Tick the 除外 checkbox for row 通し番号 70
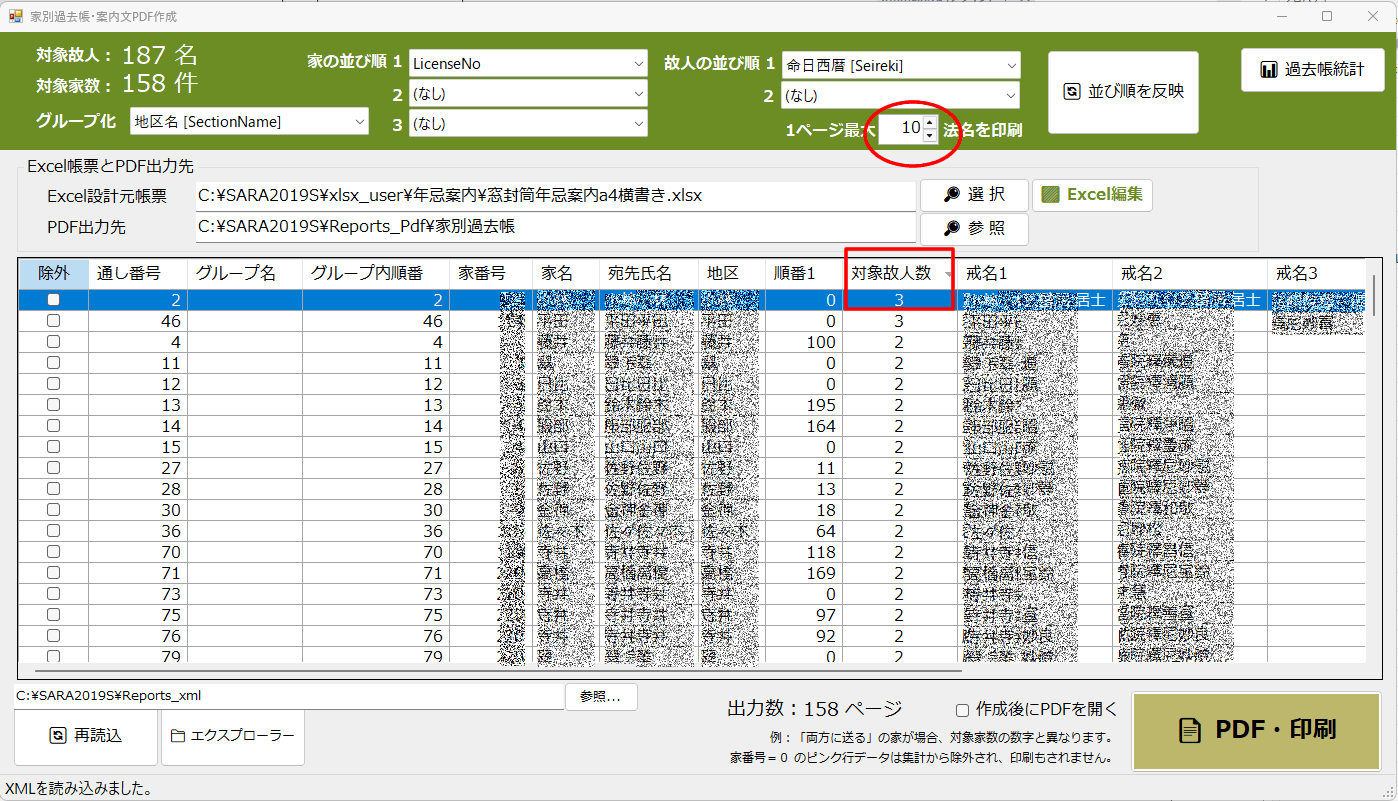Viewport: 1398px width, 801px height. coord(53,552)
